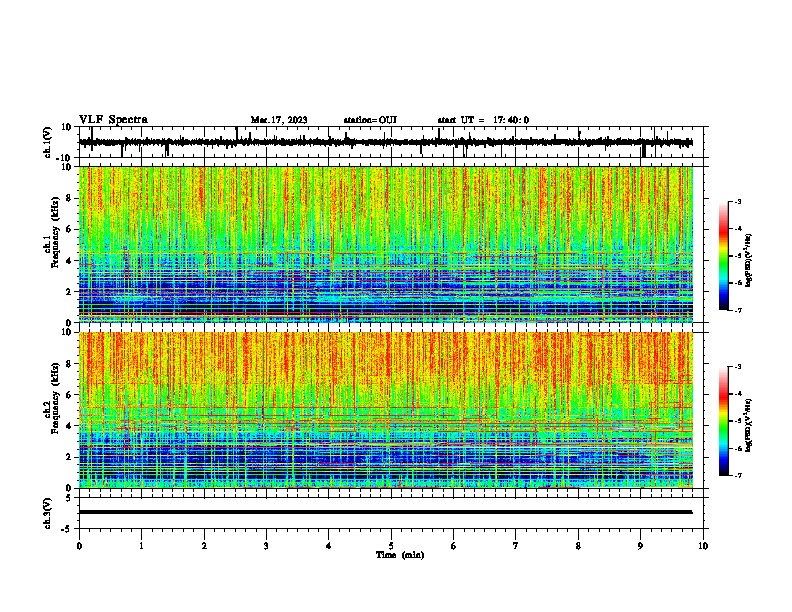Click time axis tick label '4'
The image size is (792, 612).
tap(329, 546)
